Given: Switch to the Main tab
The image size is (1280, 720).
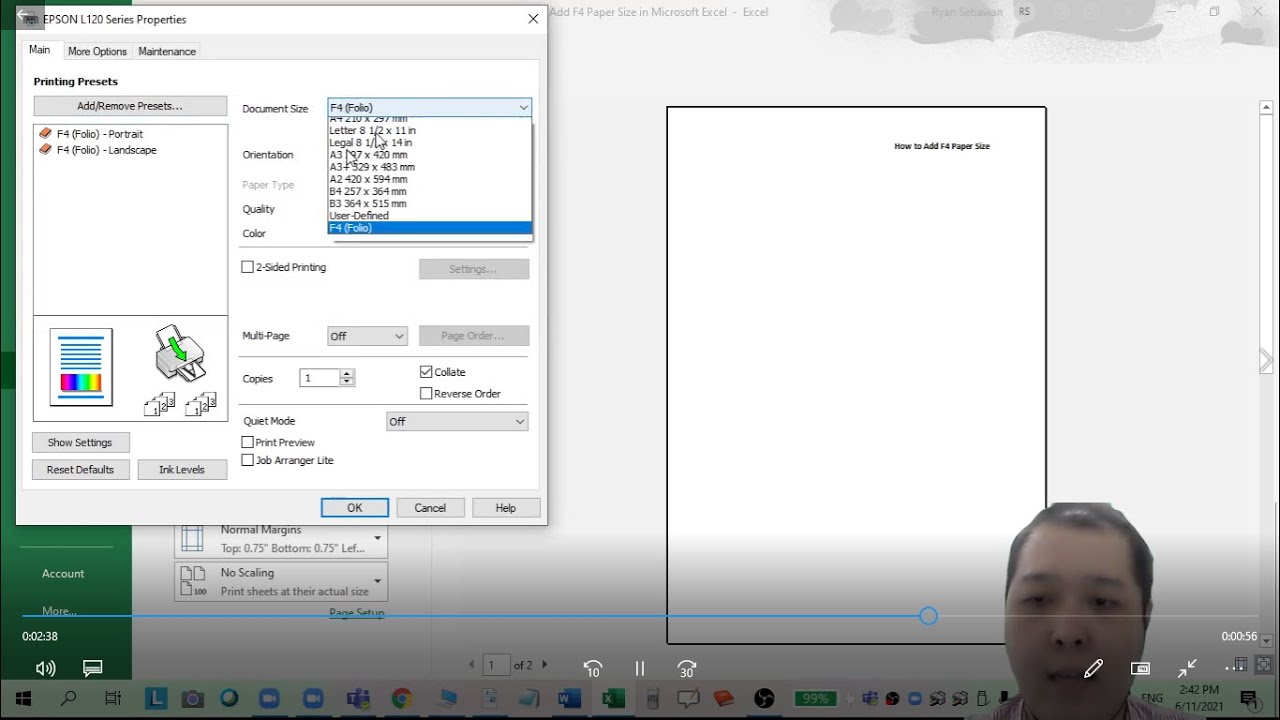Looking at the screenshot, I should coord(39,50).
